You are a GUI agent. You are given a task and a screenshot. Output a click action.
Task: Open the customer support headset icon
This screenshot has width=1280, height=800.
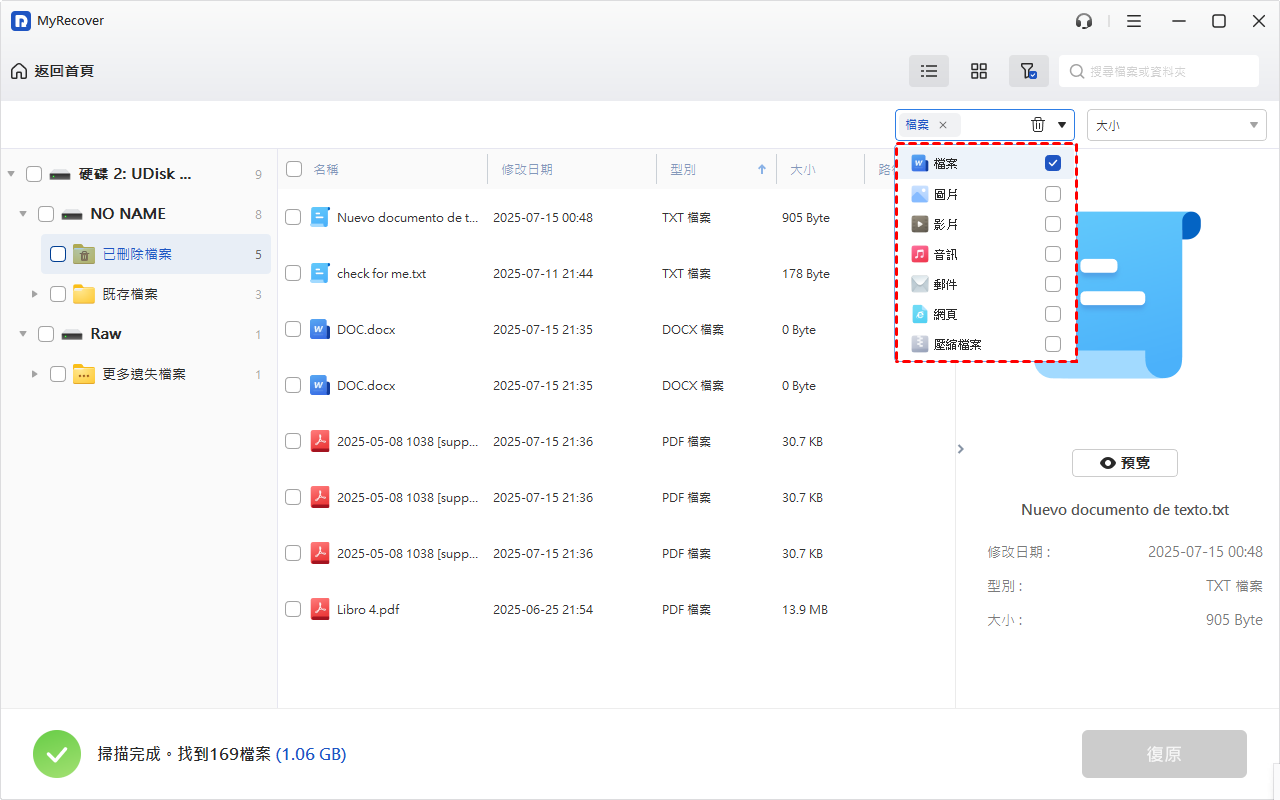1084,21
